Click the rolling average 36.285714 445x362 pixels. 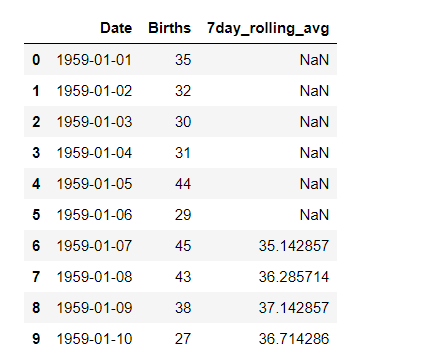[x=294, y=277]
